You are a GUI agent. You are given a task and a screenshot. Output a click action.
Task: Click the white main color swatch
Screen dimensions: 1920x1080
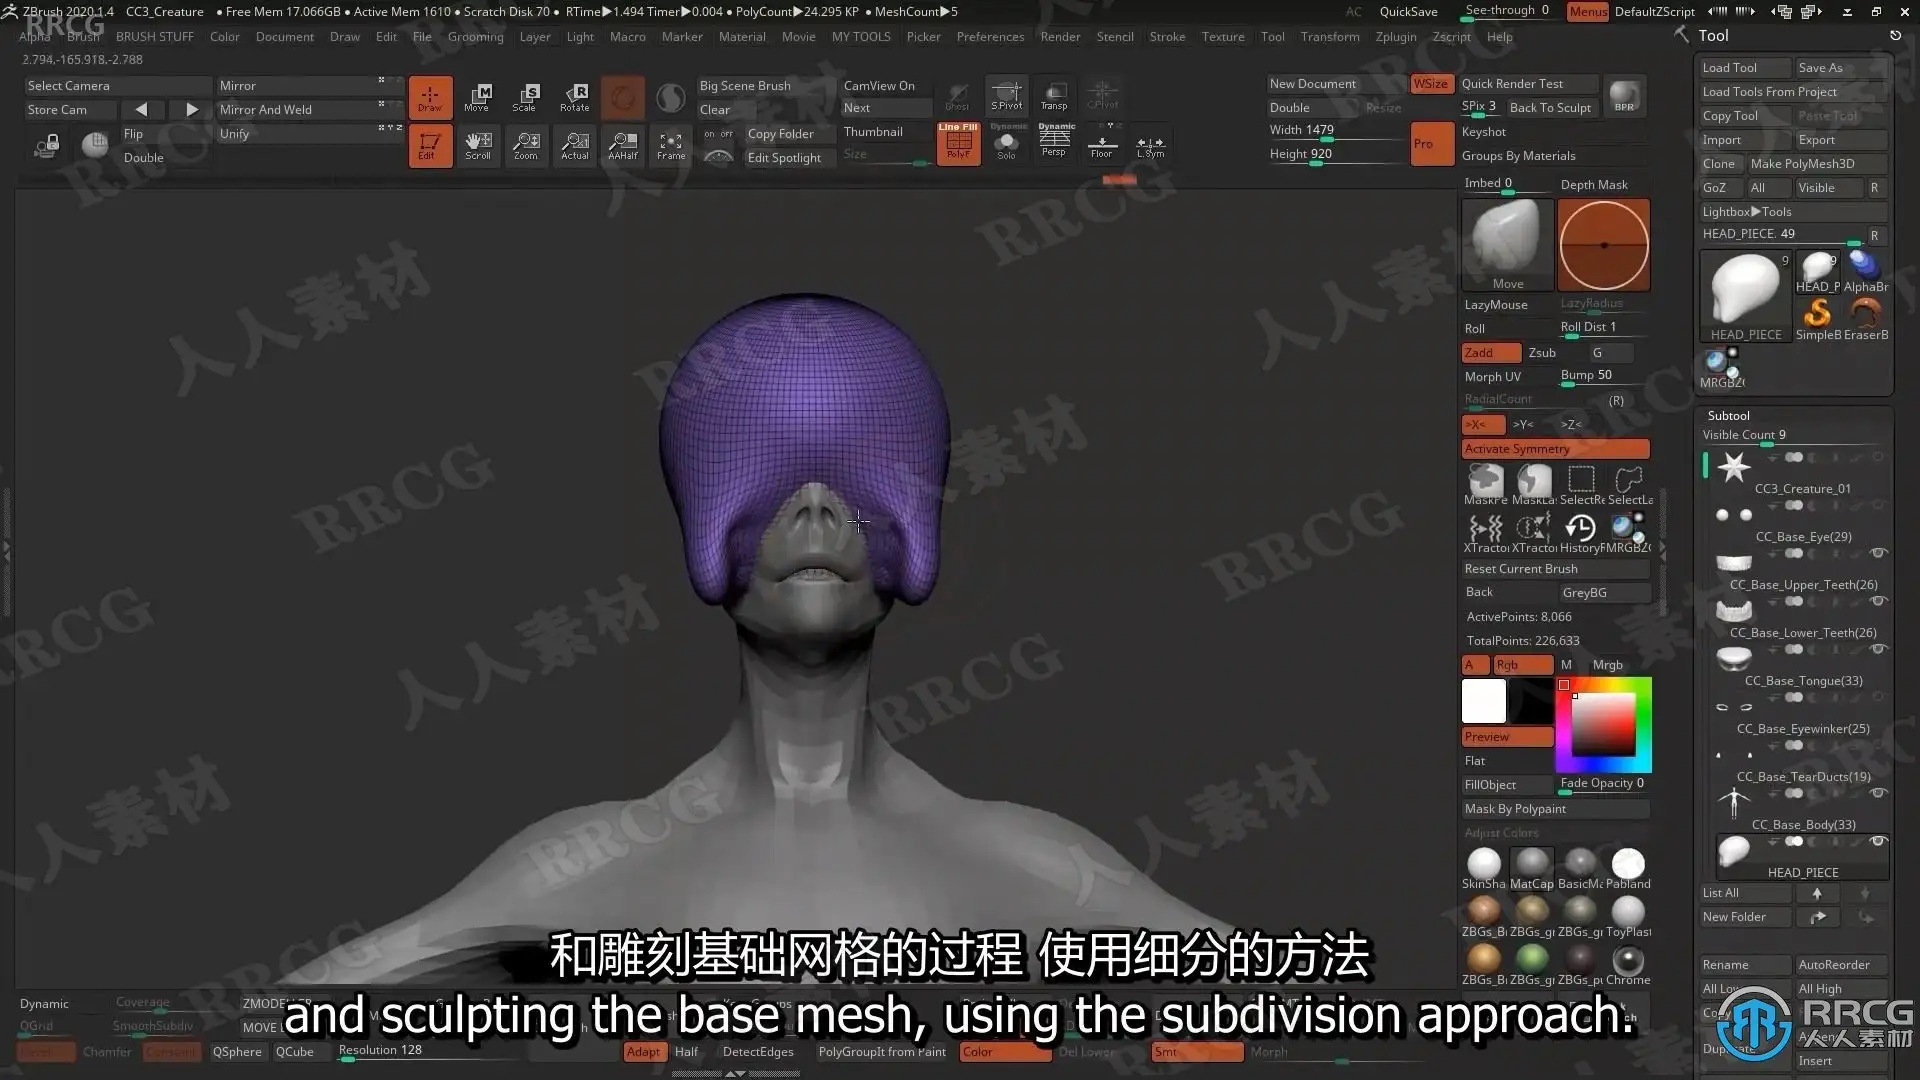coord(1483,700)
